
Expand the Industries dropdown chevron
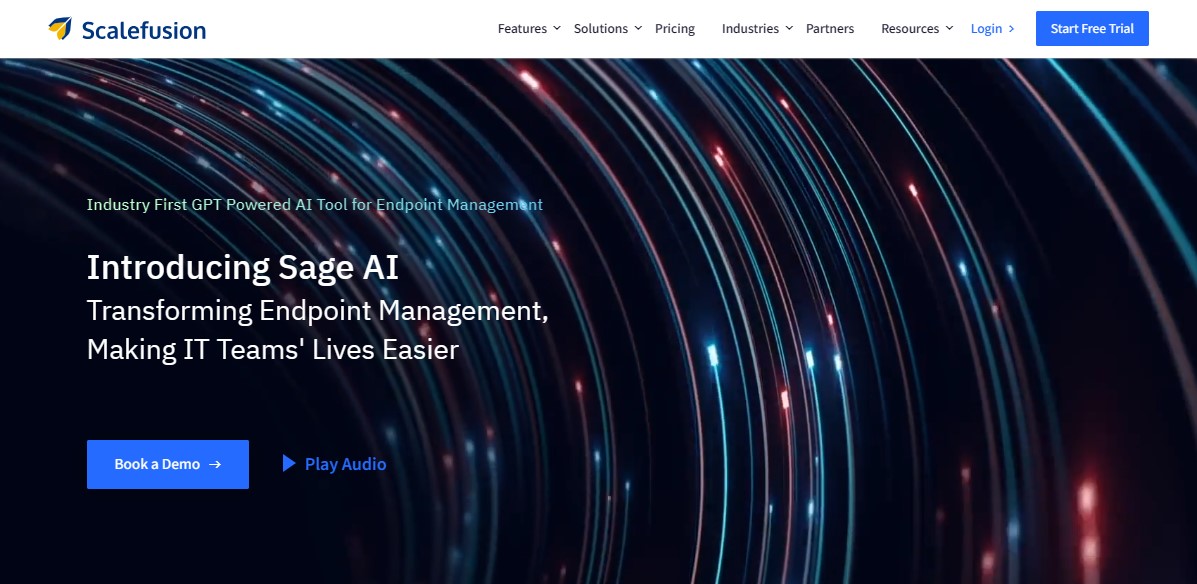(x=789, y=28)
